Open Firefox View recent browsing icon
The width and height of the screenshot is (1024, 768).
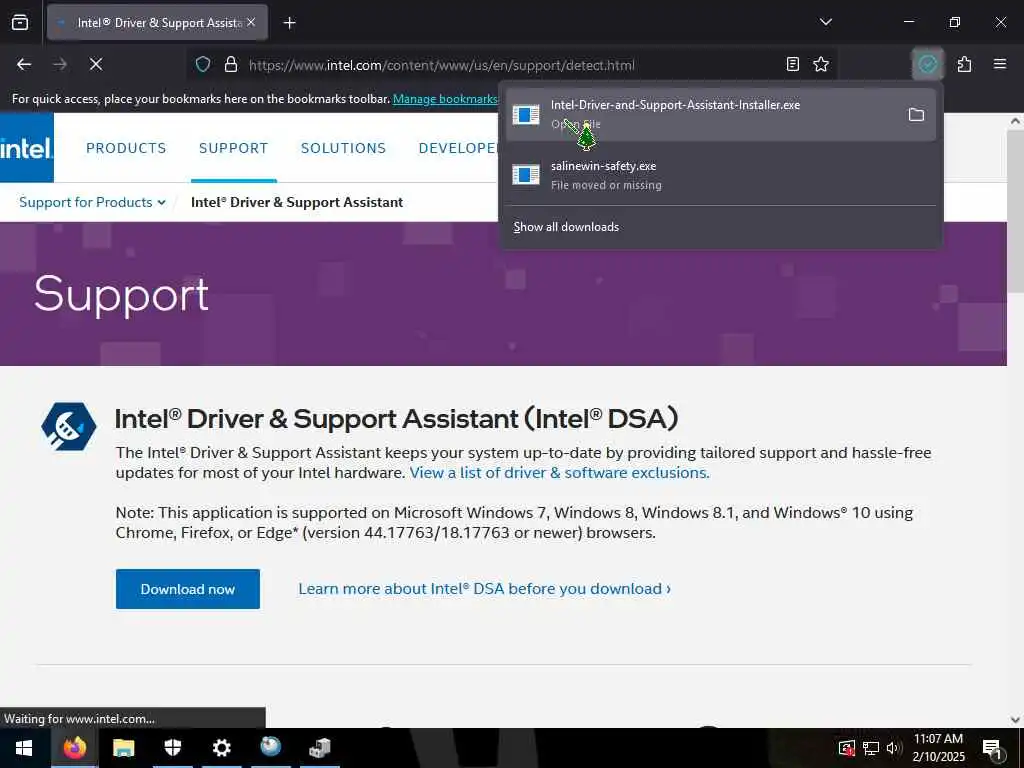click(x=20, y=23)
